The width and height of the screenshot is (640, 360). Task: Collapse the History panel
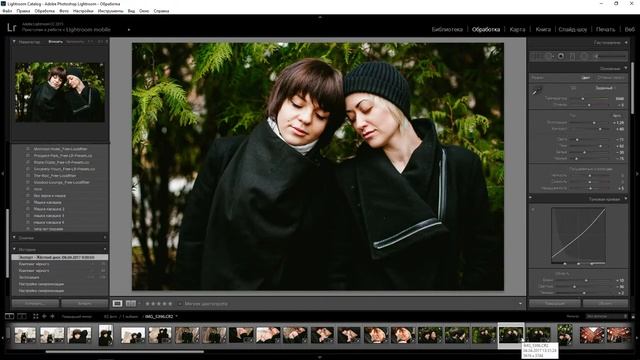click(x=14, y=249)
